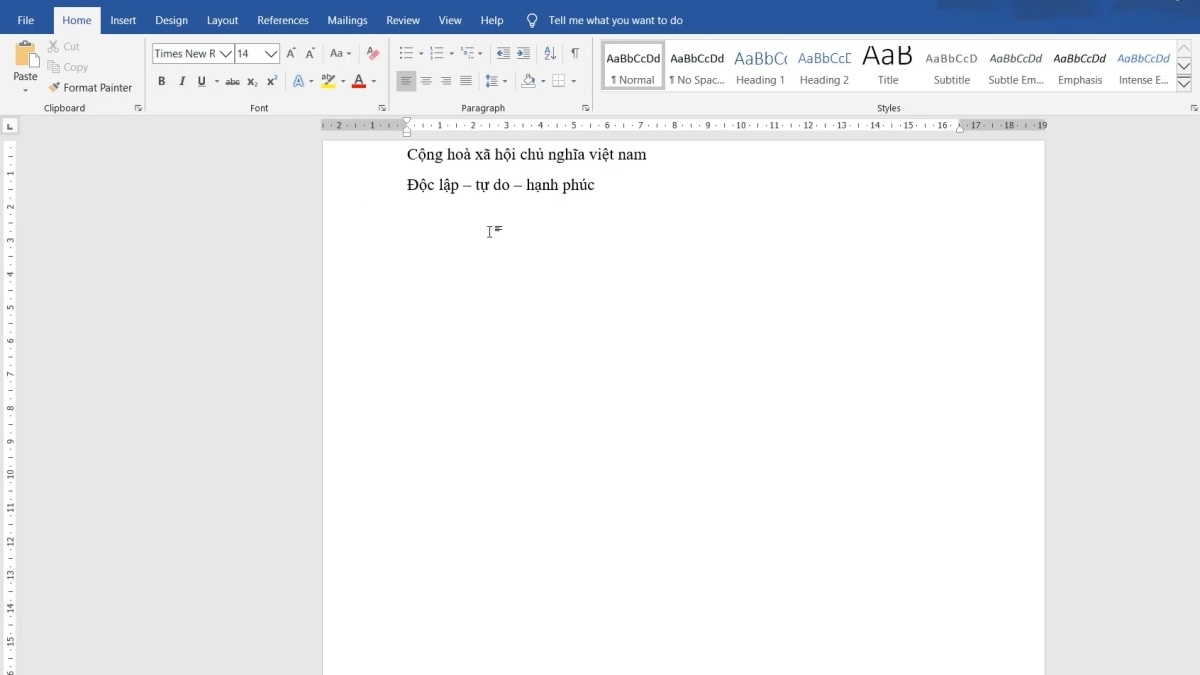The image size is (1200, 675).
Task: Open the Layout ribbon tab
Action: click(x=222, y=20)
